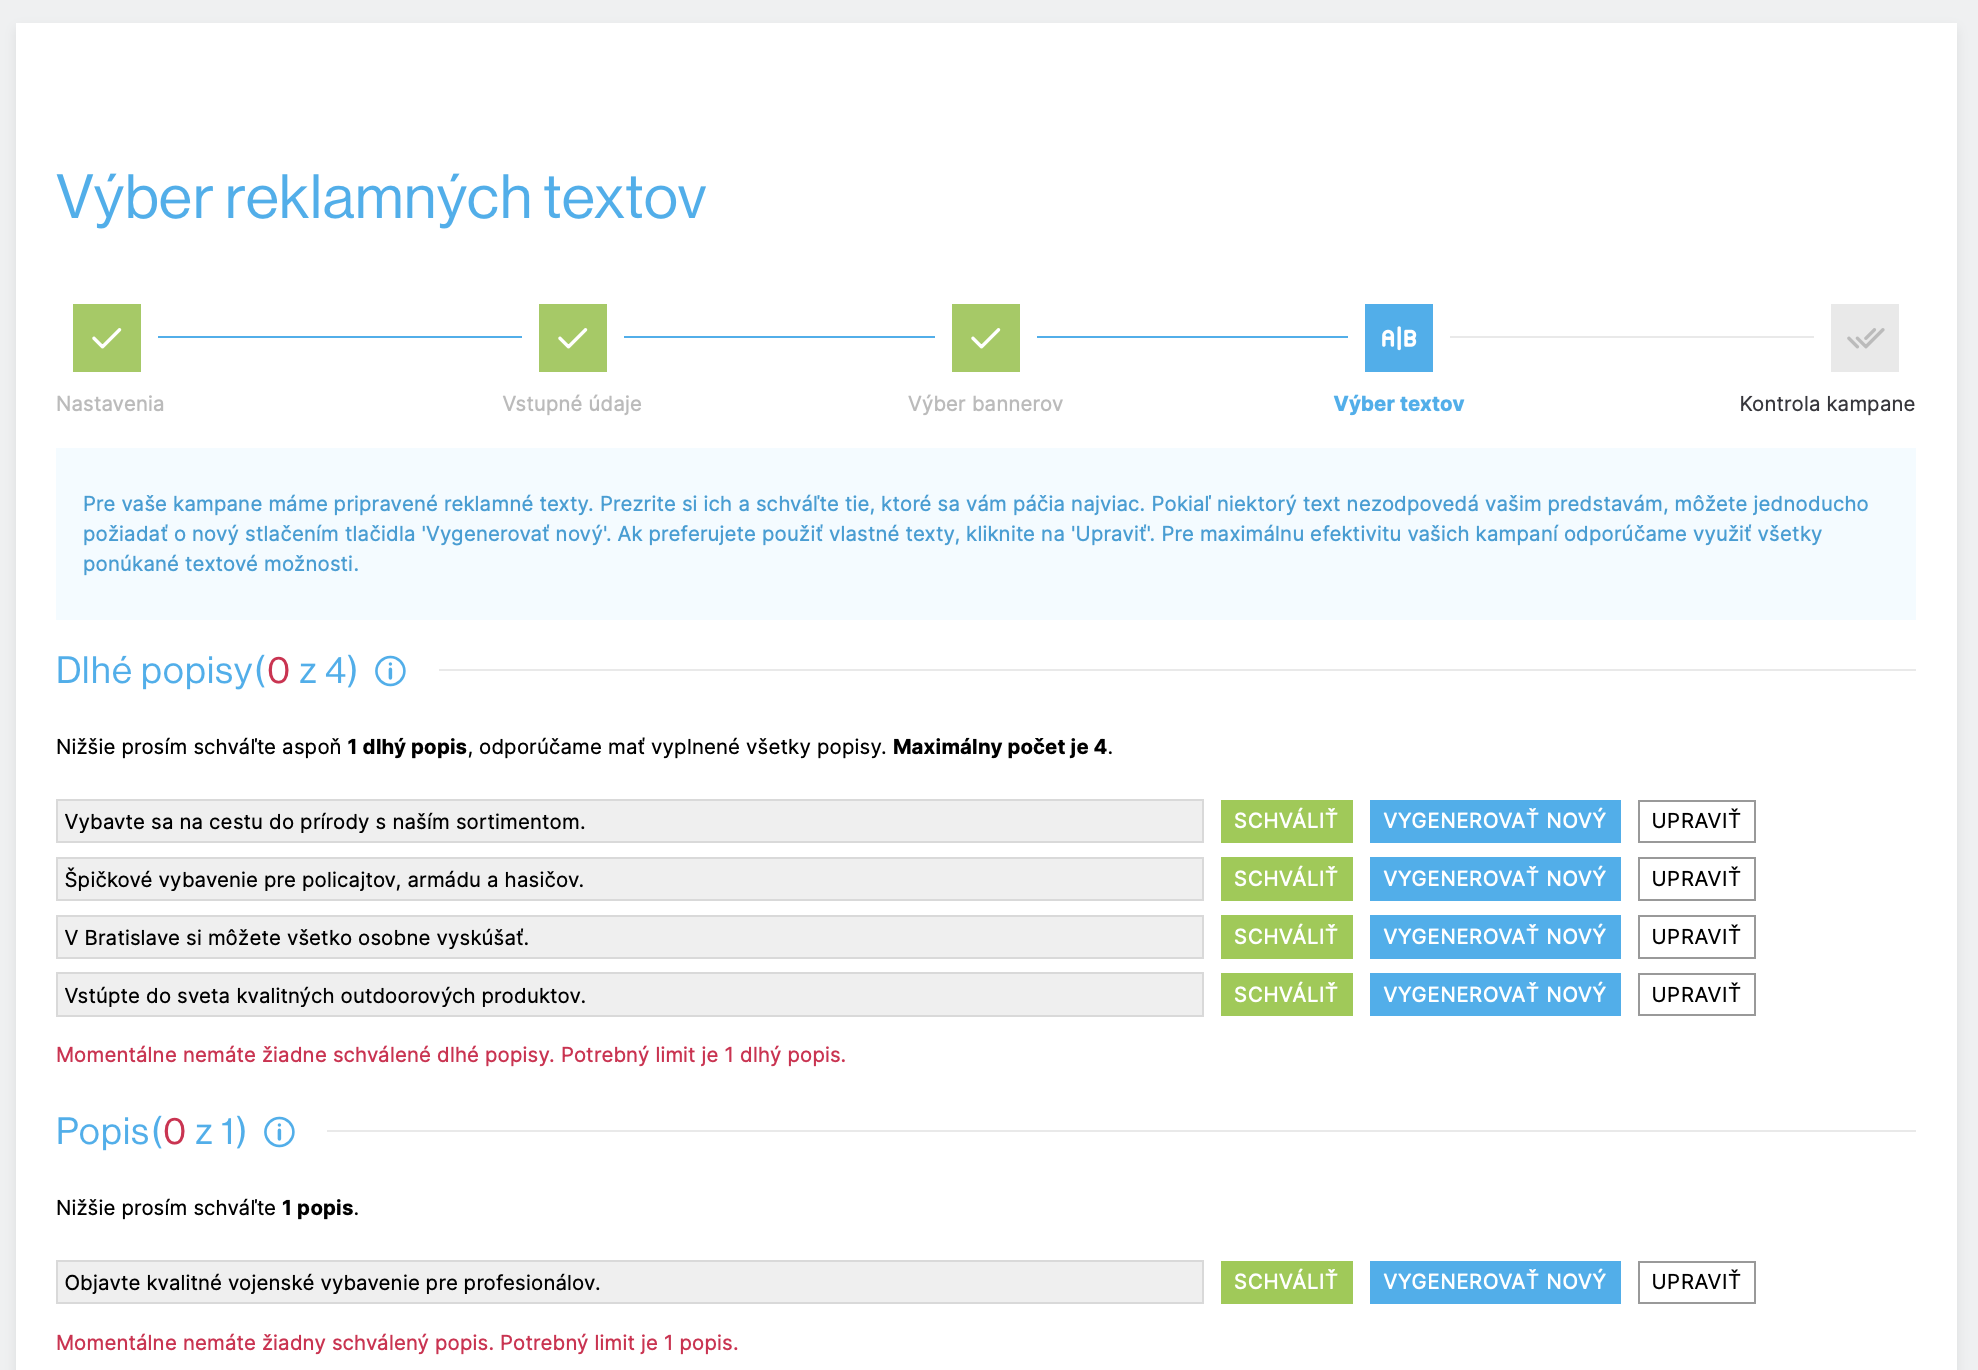Approve 'Špičkové vybavenie' long description

[x=1286, y=879]
